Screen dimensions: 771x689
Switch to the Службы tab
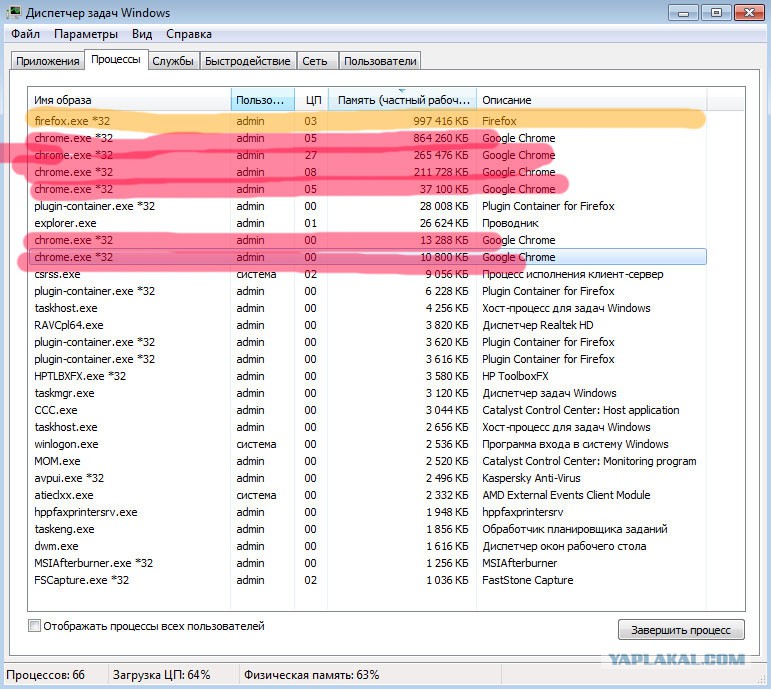pyautogui.click(x=173, y=61)
